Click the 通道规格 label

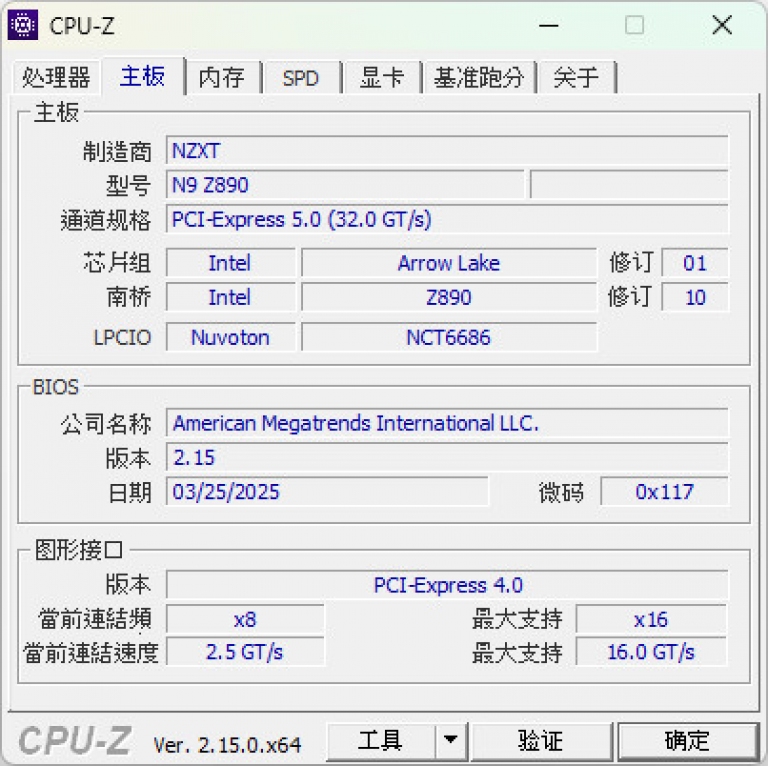coord(106,220)
